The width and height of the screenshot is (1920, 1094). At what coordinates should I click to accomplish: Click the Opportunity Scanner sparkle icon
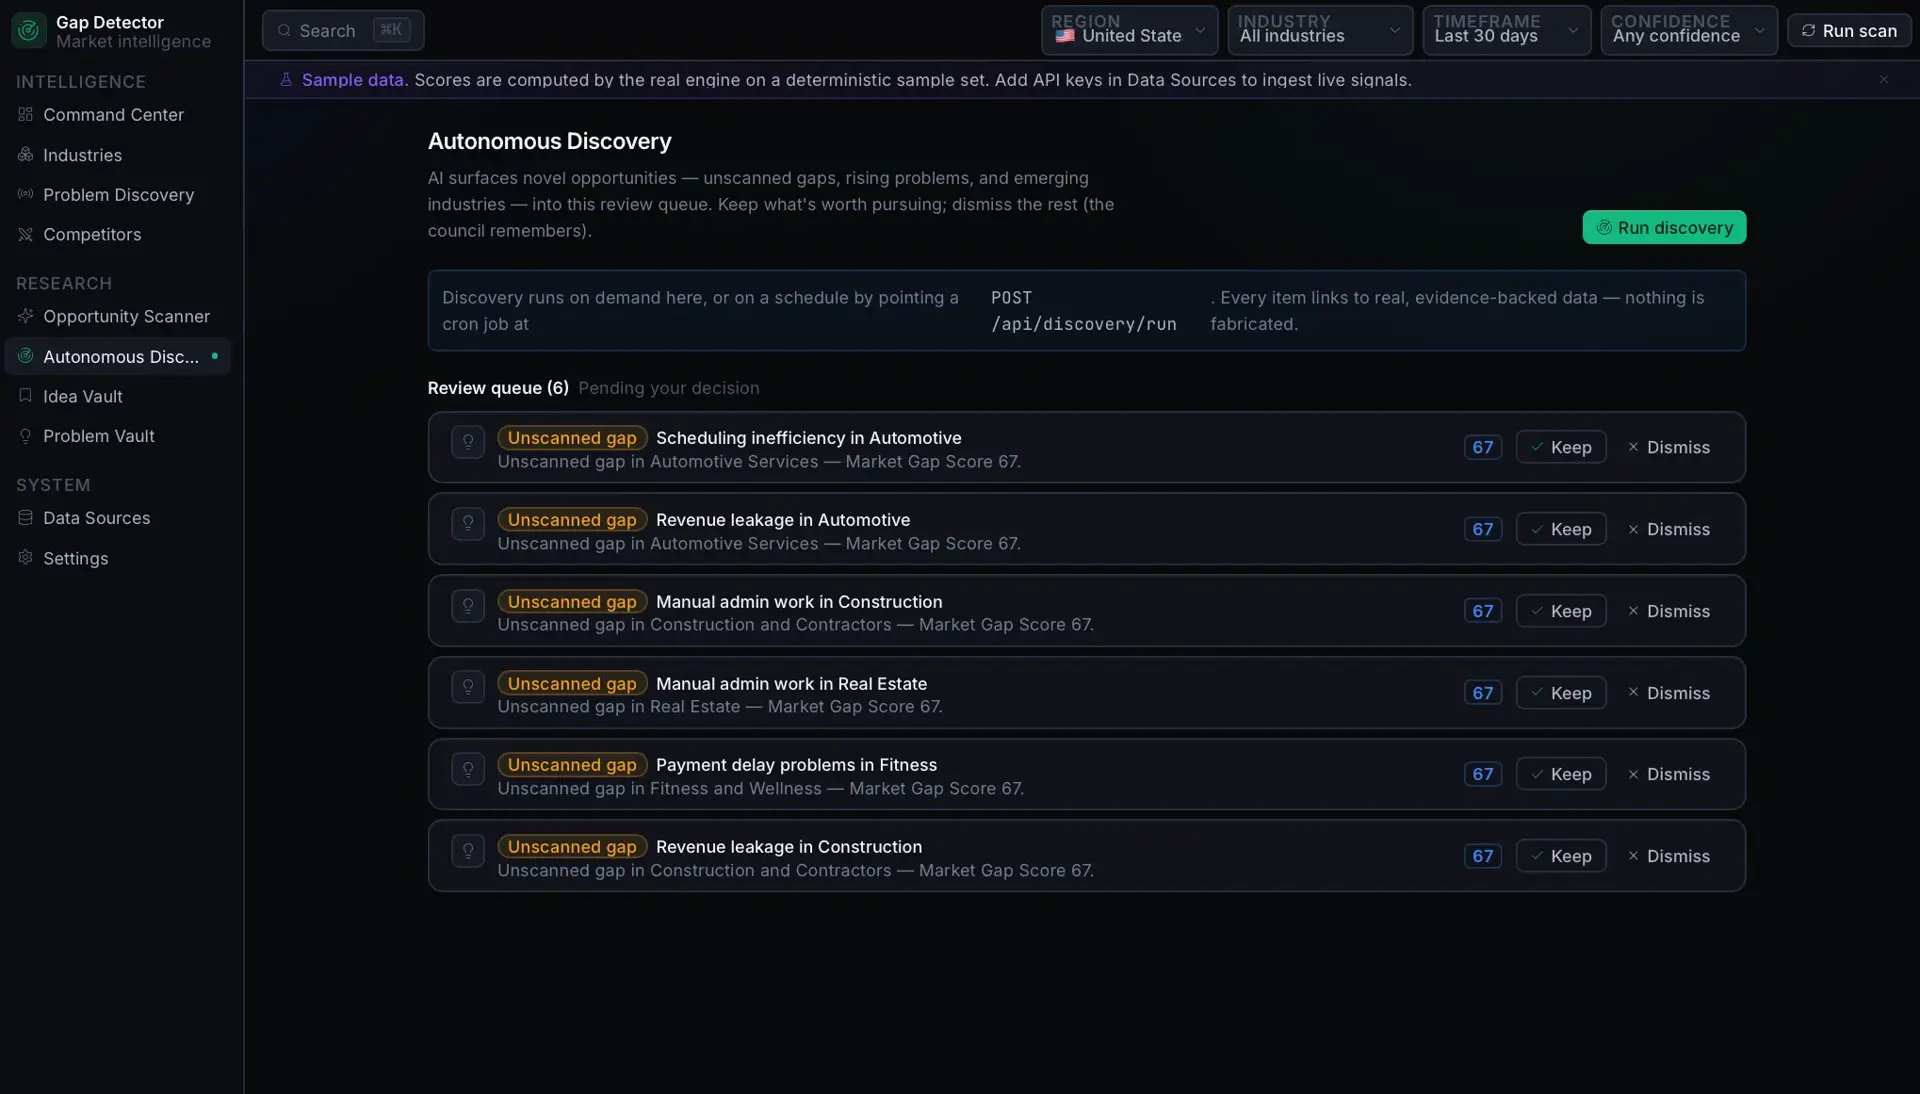[x=25, y=316]
